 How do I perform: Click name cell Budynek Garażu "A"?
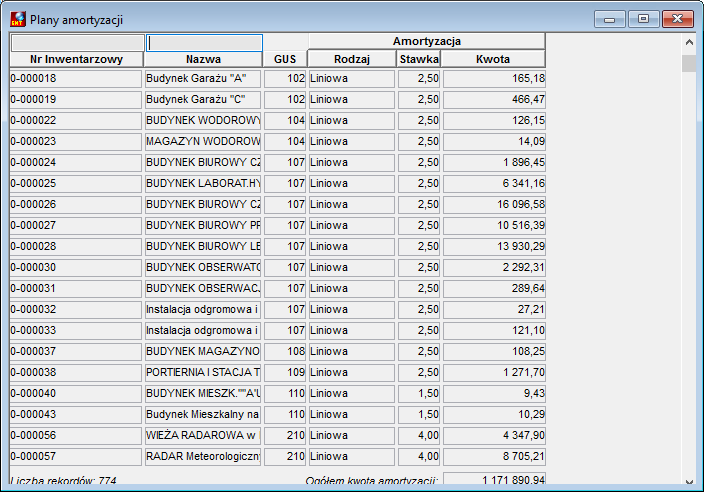tap(203, 79)
